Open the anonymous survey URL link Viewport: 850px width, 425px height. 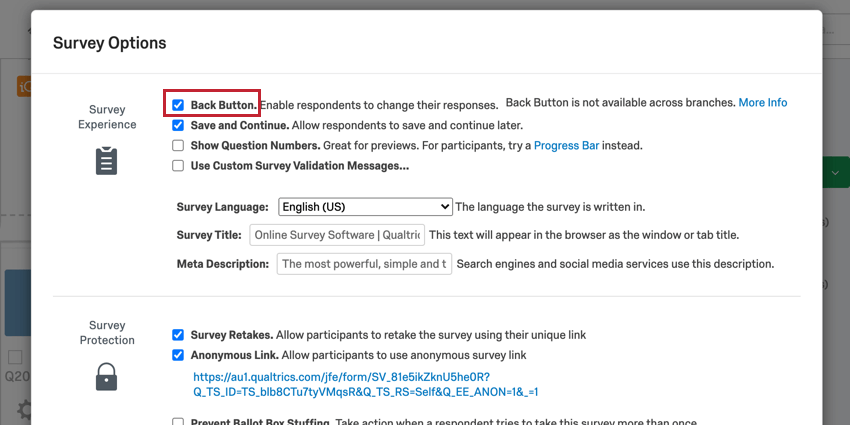(x=365, y=384)
